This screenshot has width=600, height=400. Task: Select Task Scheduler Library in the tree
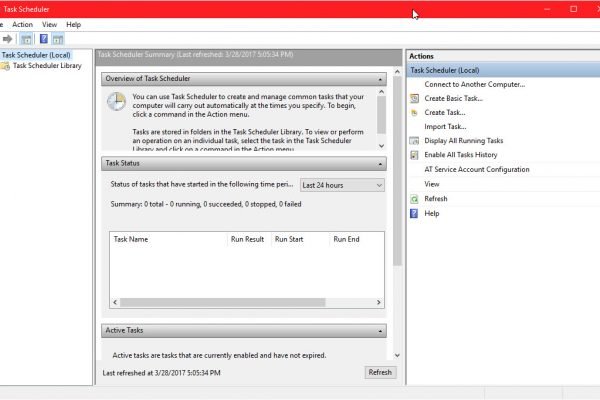coord(47,66)
